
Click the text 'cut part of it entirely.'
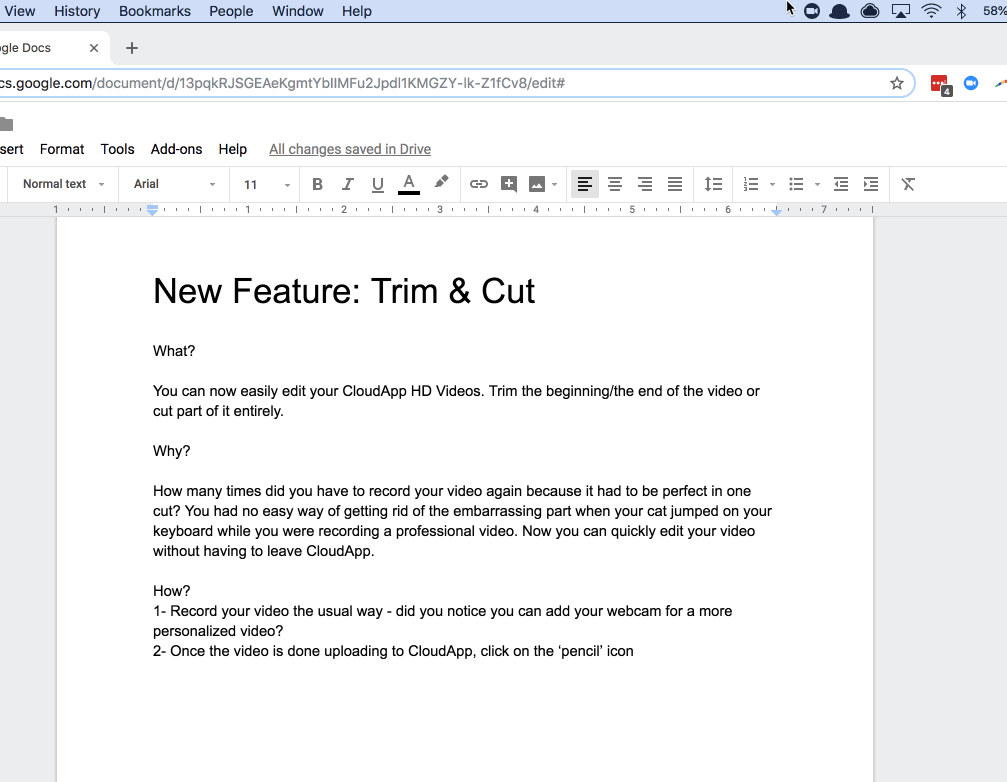218,412
